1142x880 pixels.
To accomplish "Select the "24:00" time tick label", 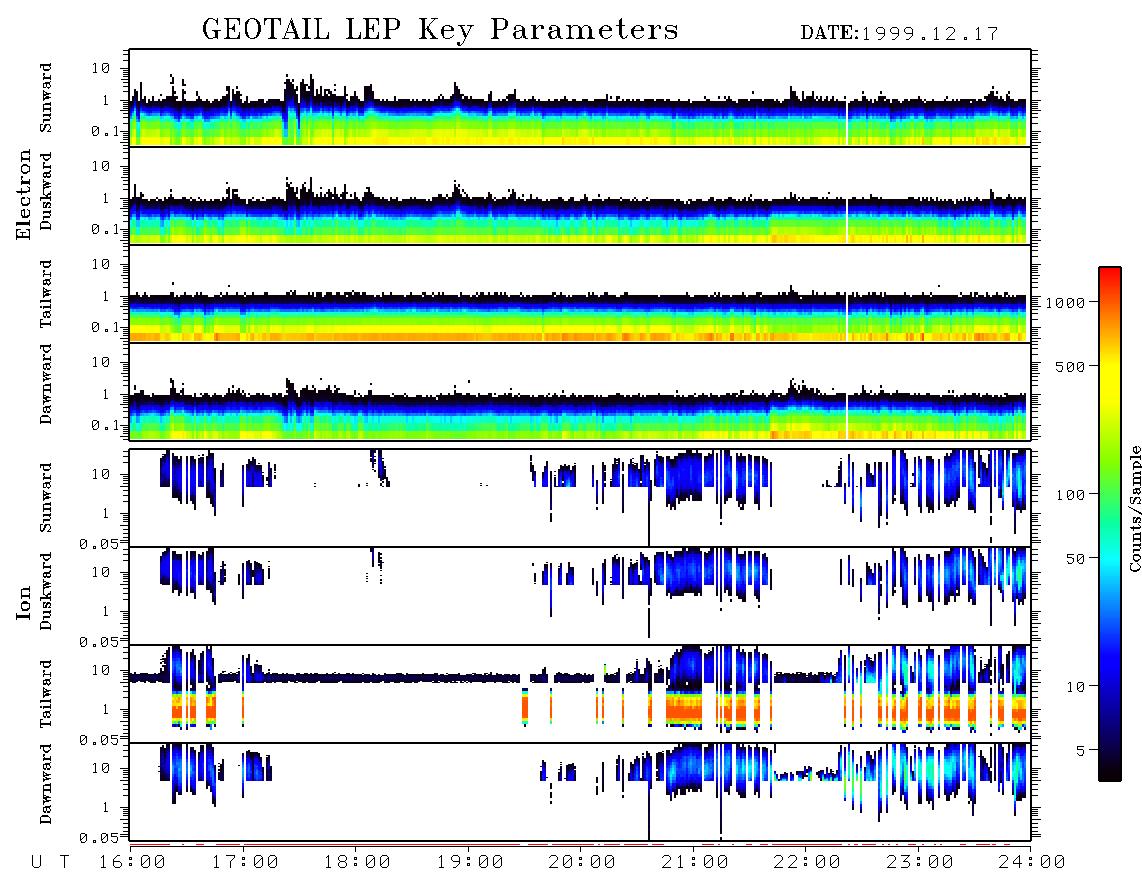I will pyautogui.click(x=1031, y=863).
